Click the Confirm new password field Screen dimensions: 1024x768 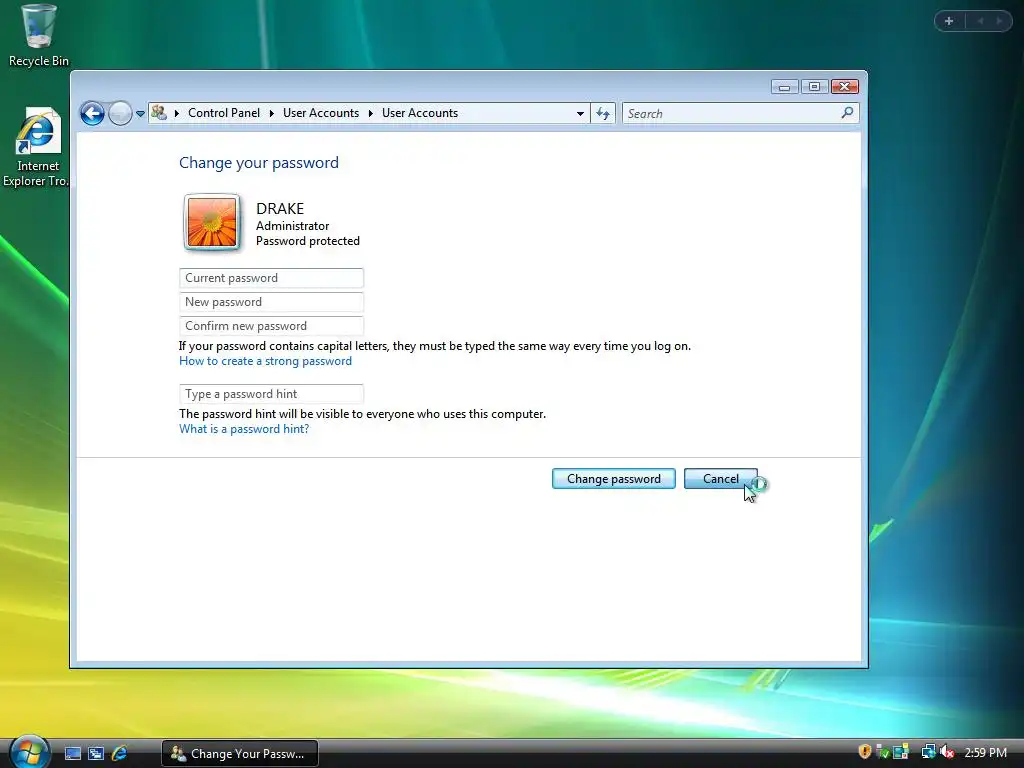271,326
